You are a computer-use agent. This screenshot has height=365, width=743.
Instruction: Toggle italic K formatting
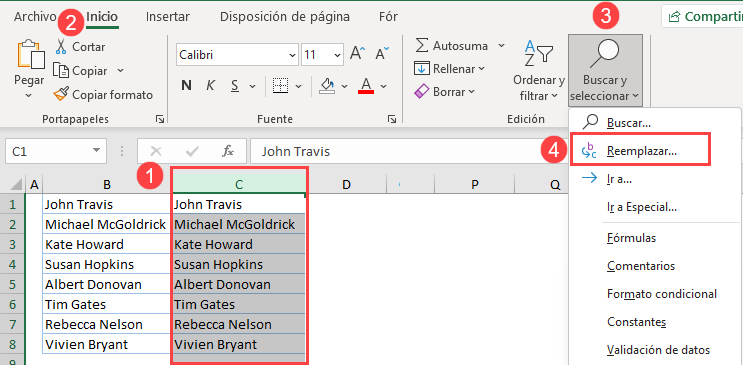tap(211, 86)
